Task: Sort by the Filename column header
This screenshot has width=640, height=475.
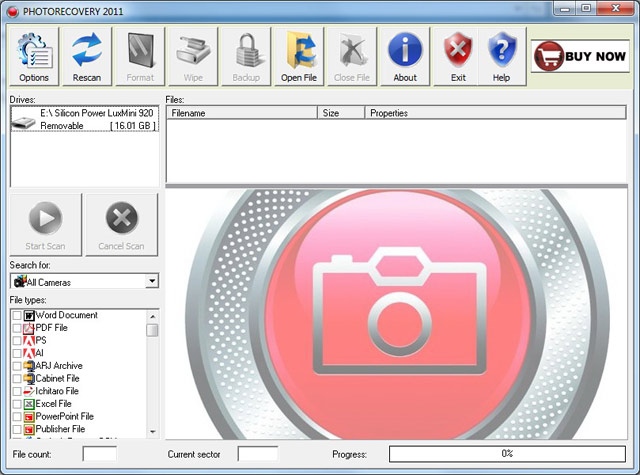Action: pos(242,113)
